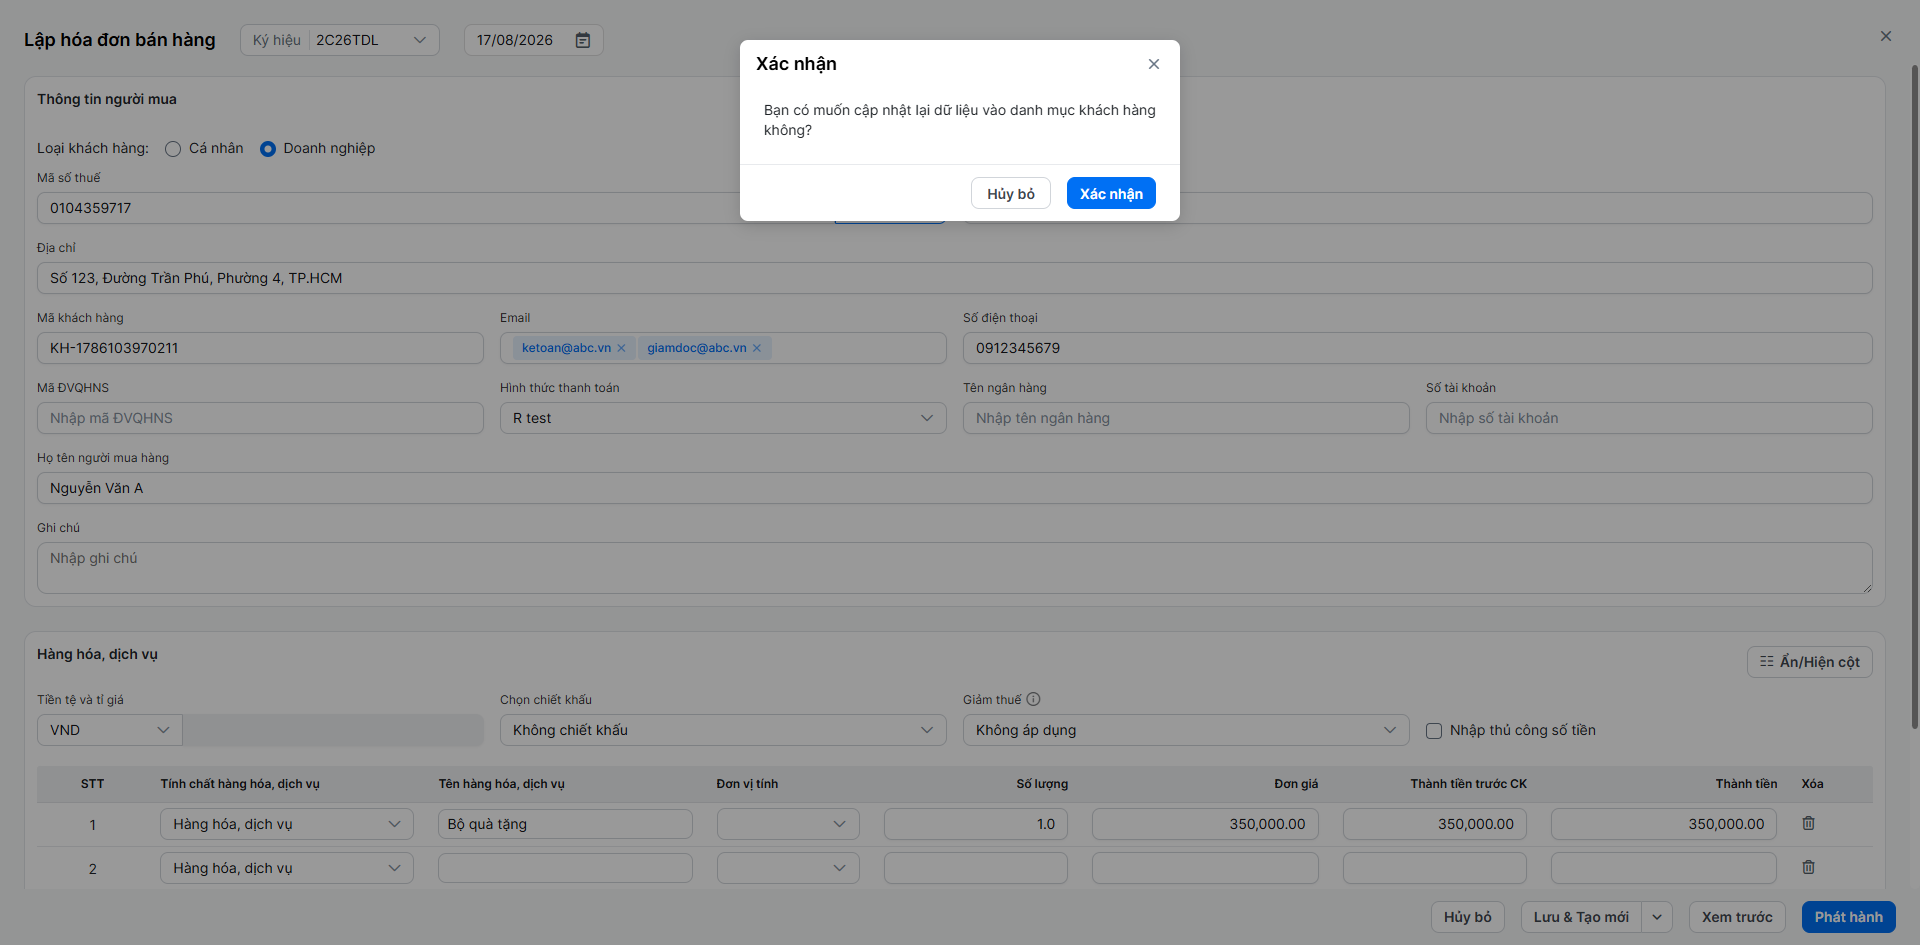Remove the giamdoc@abc.vn email tag
Image resolution: width=1920 pixels, height=945 pixels.
point(757,348)
